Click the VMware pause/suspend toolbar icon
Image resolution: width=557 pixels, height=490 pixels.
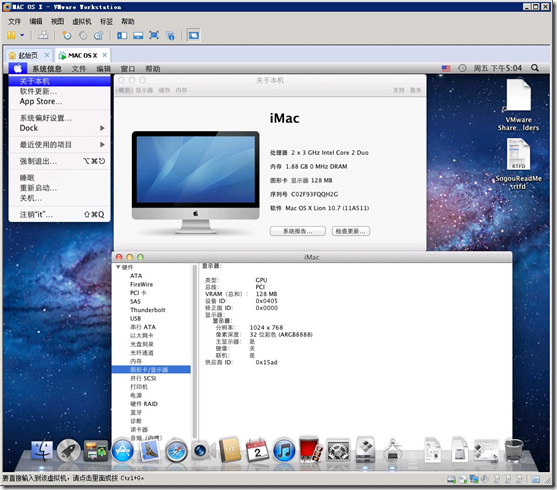pyautogui.click(x=11, y=35)
